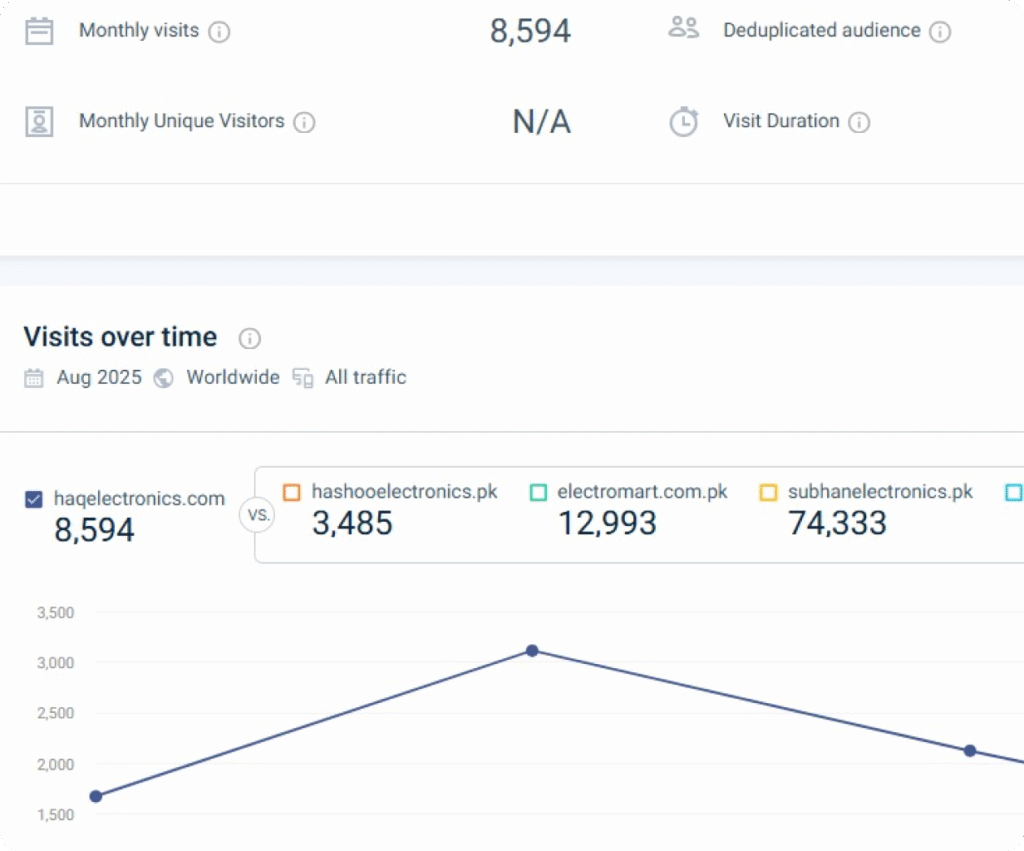Uncheck the haqelectronics.com checkbox
Screen dimensions: 1024x851
[34, 499]
